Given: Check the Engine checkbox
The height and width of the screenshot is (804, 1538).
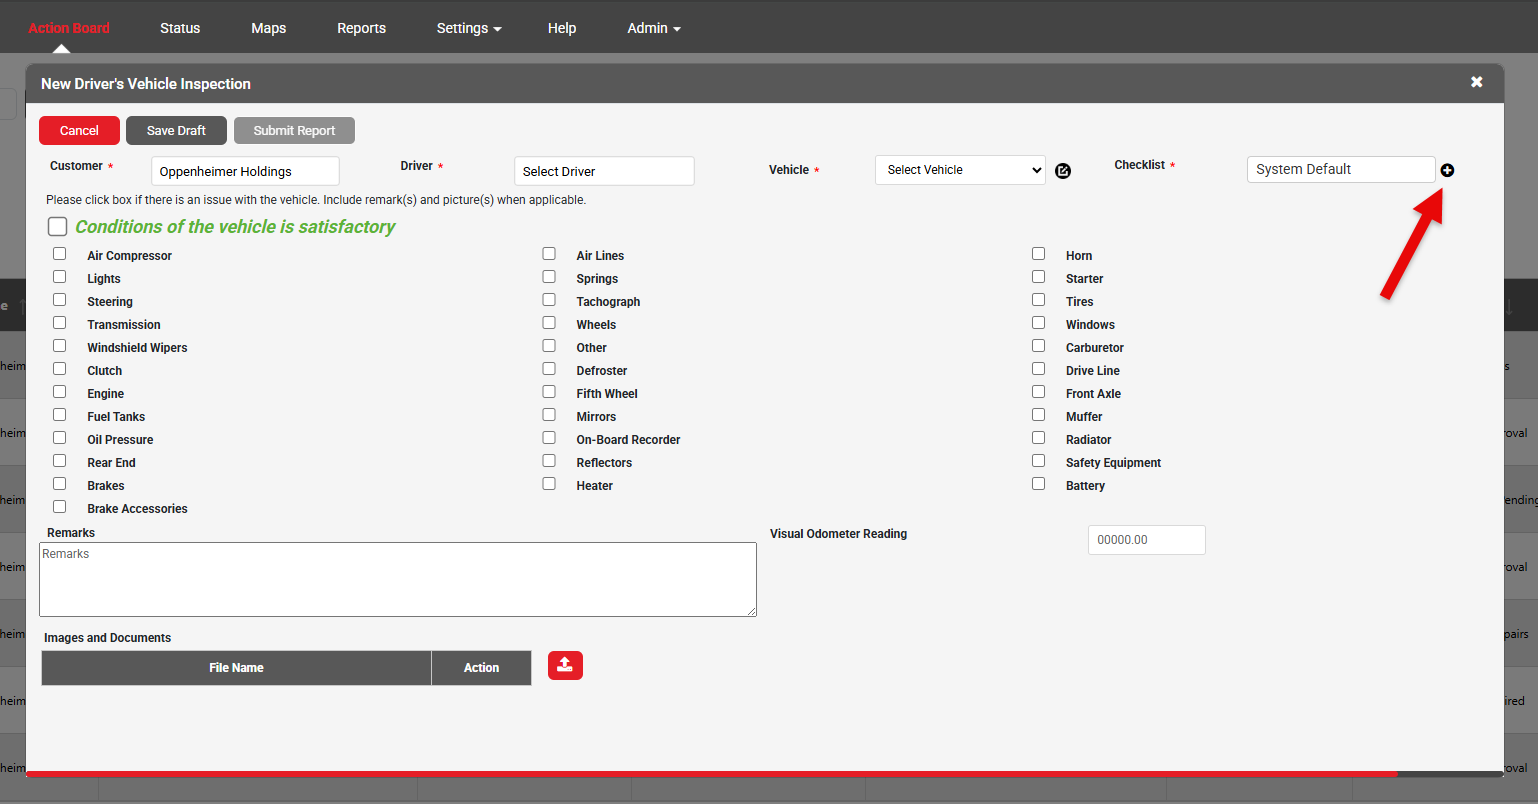Looking at the screenshot, I should [60, 392].
